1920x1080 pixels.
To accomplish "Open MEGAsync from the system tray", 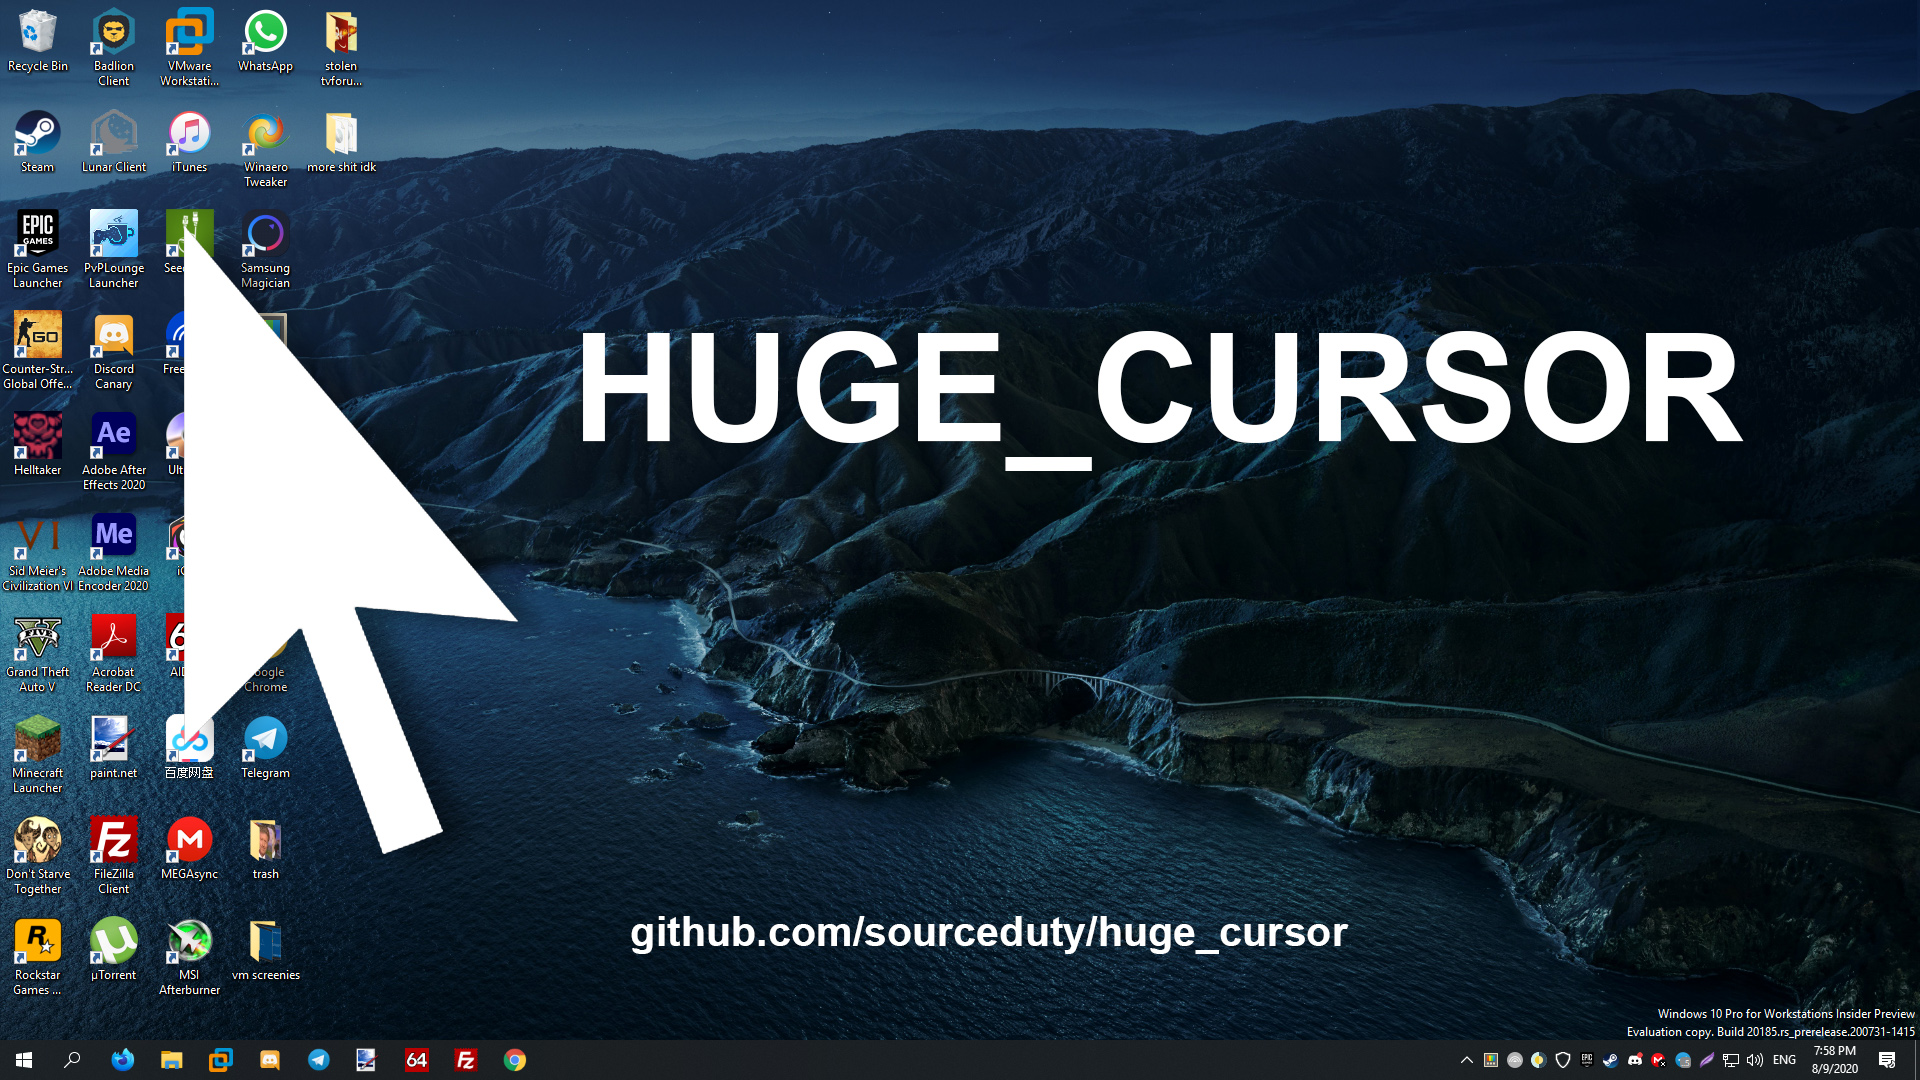I will point(1660,1059).
